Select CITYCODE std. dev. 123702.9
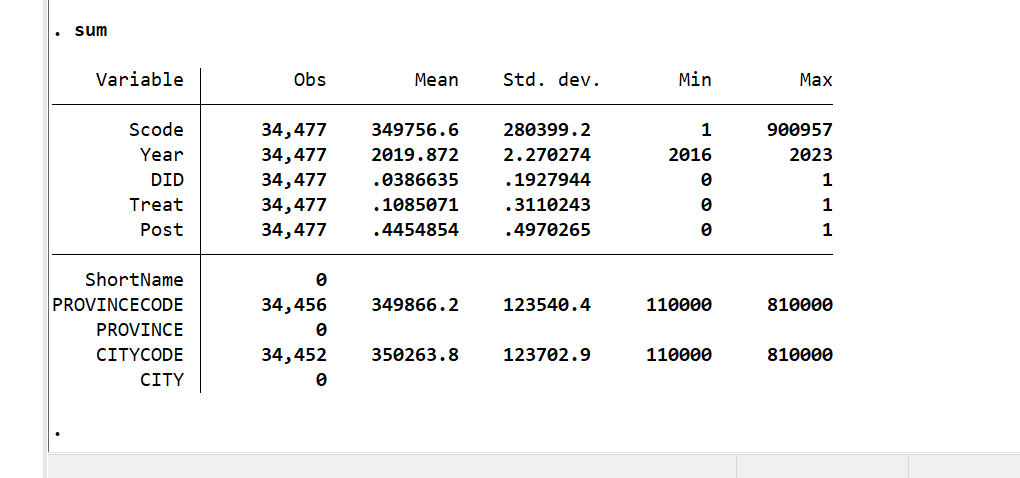This screenshot has height=478, width=1020. pyautogui.click(x=547, y=355)
